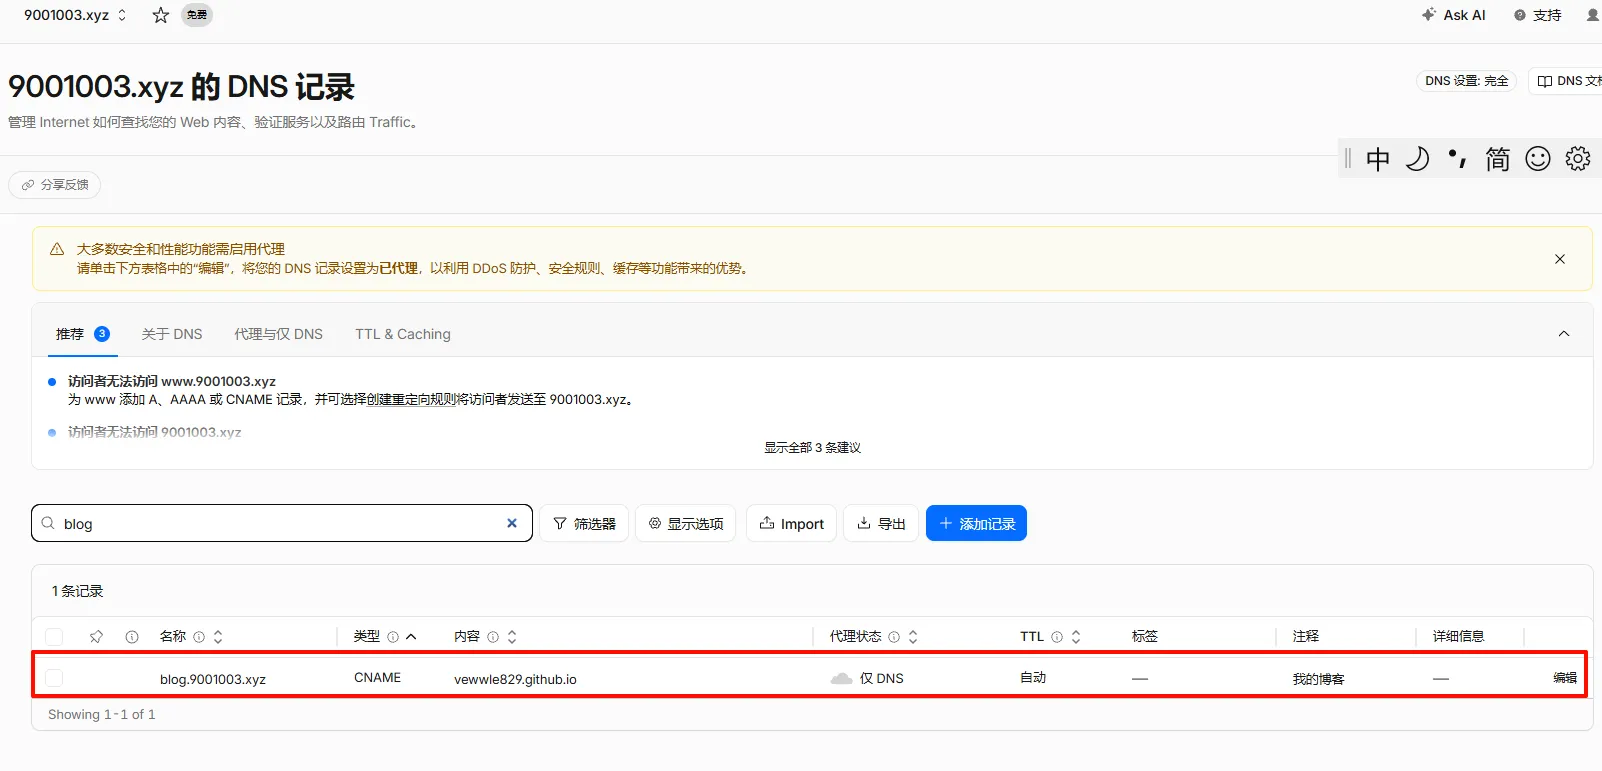Check the blog.9001003.xyz row checkbox
Viewport: 1602px width, 771px height.
[54, 678]
